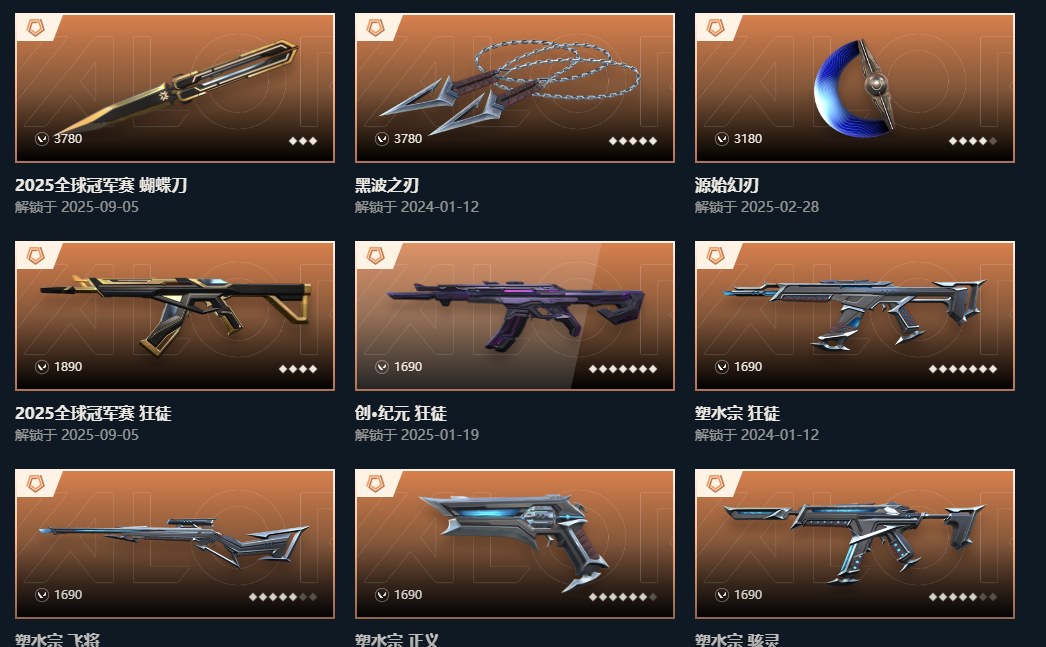Click the currency icon beside 1890 price
The image size is (1046, 647).
click(42, 367)
